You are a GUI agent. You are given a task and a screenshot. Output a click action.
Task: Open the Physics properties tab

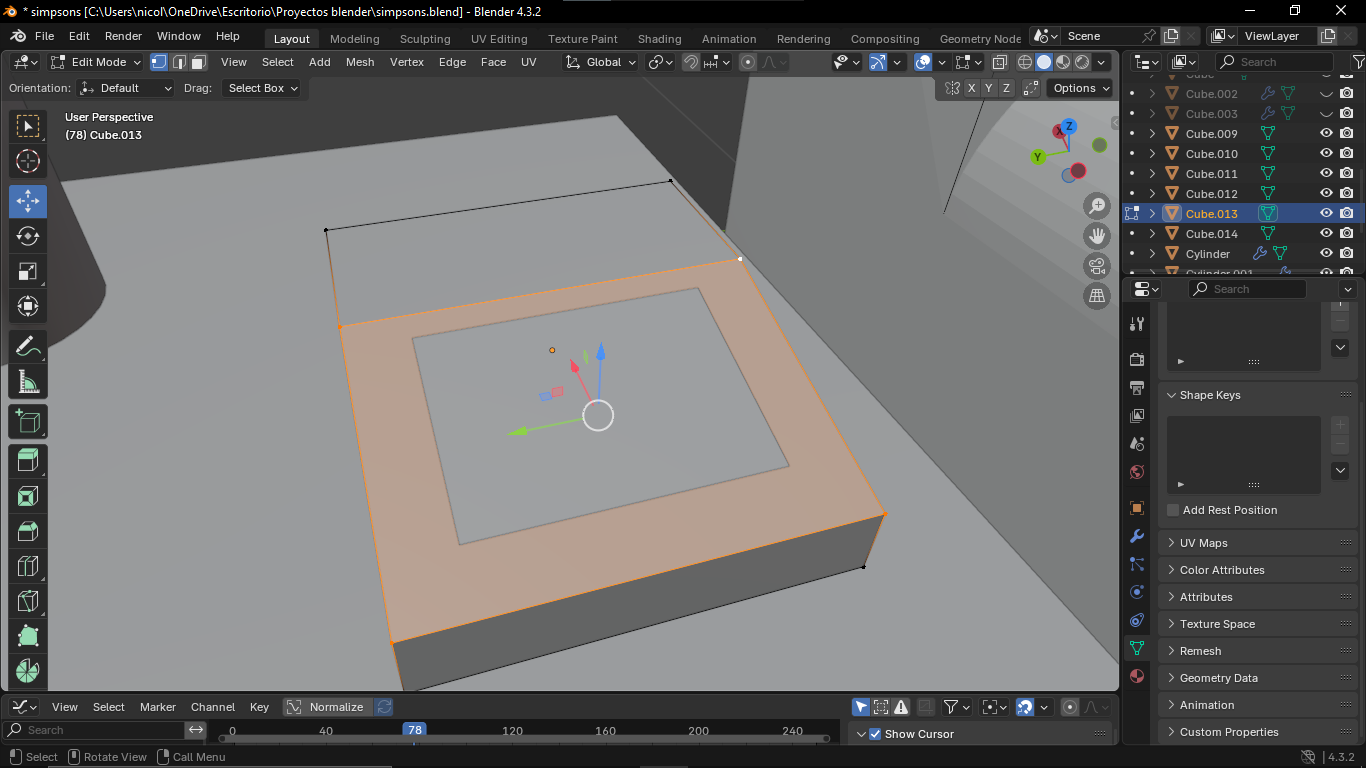pos(1137,592)
